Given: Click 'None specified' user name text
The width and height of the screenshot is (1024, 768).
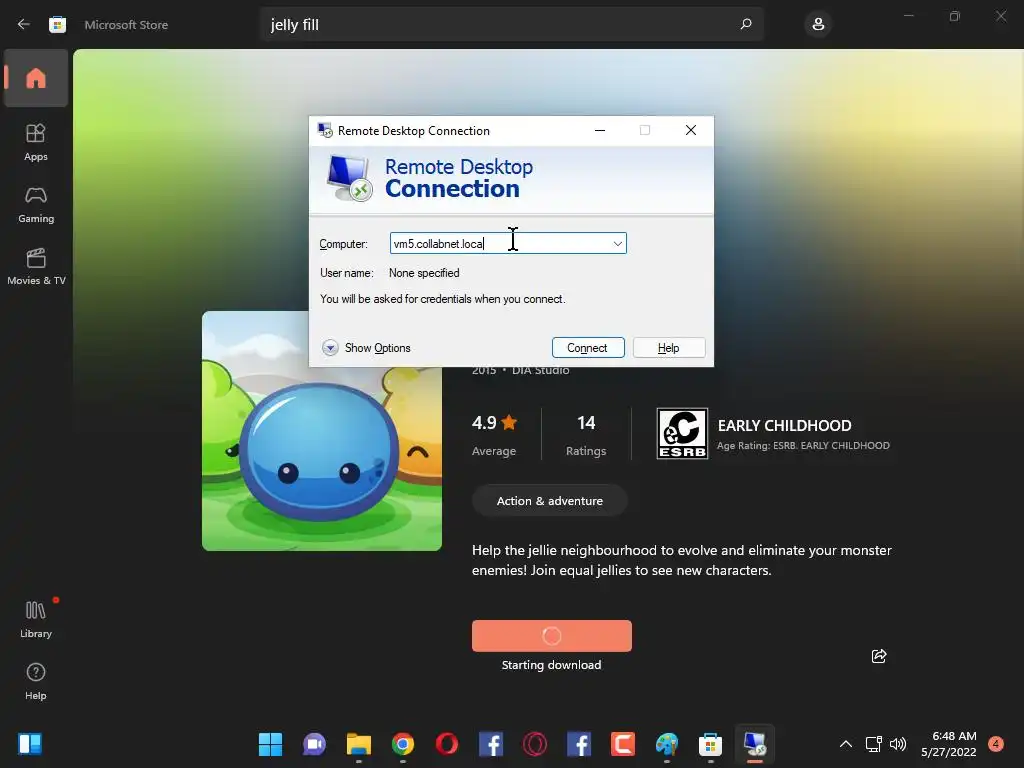Looking at the screenshot, I should pos(424,273).
